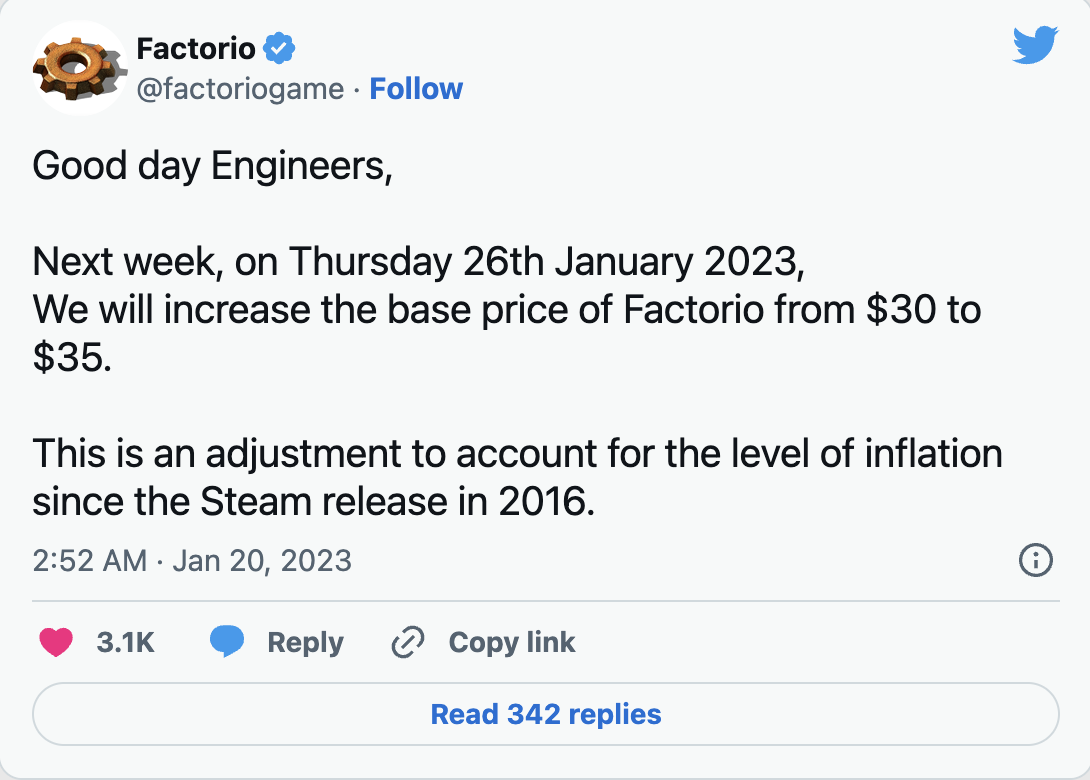This screenshot has height=780, width=1090.
Task: Click the blue verified badge
Action: 278,47
